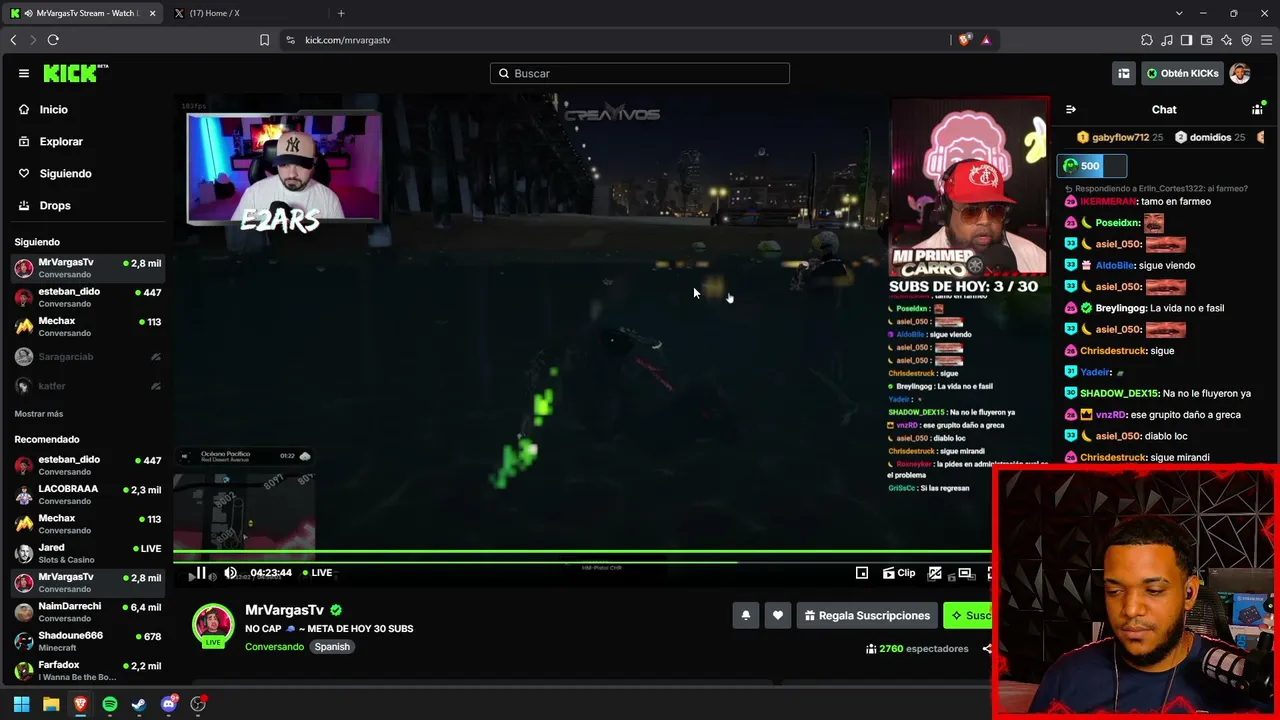Select the Spanish language tag
Screen dimensions: 1280x720
point(332,647)
